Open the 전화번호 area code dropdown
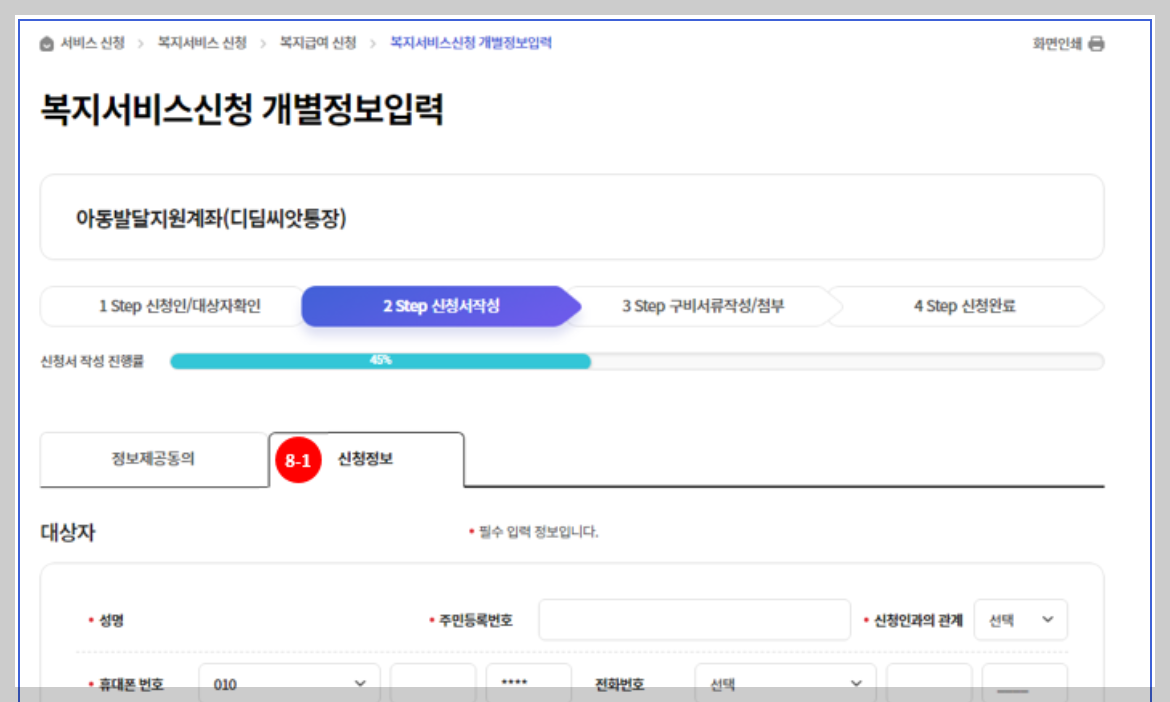Viewport: 1170px width, 702px height. pyautogui.click(x=785, y=683)
